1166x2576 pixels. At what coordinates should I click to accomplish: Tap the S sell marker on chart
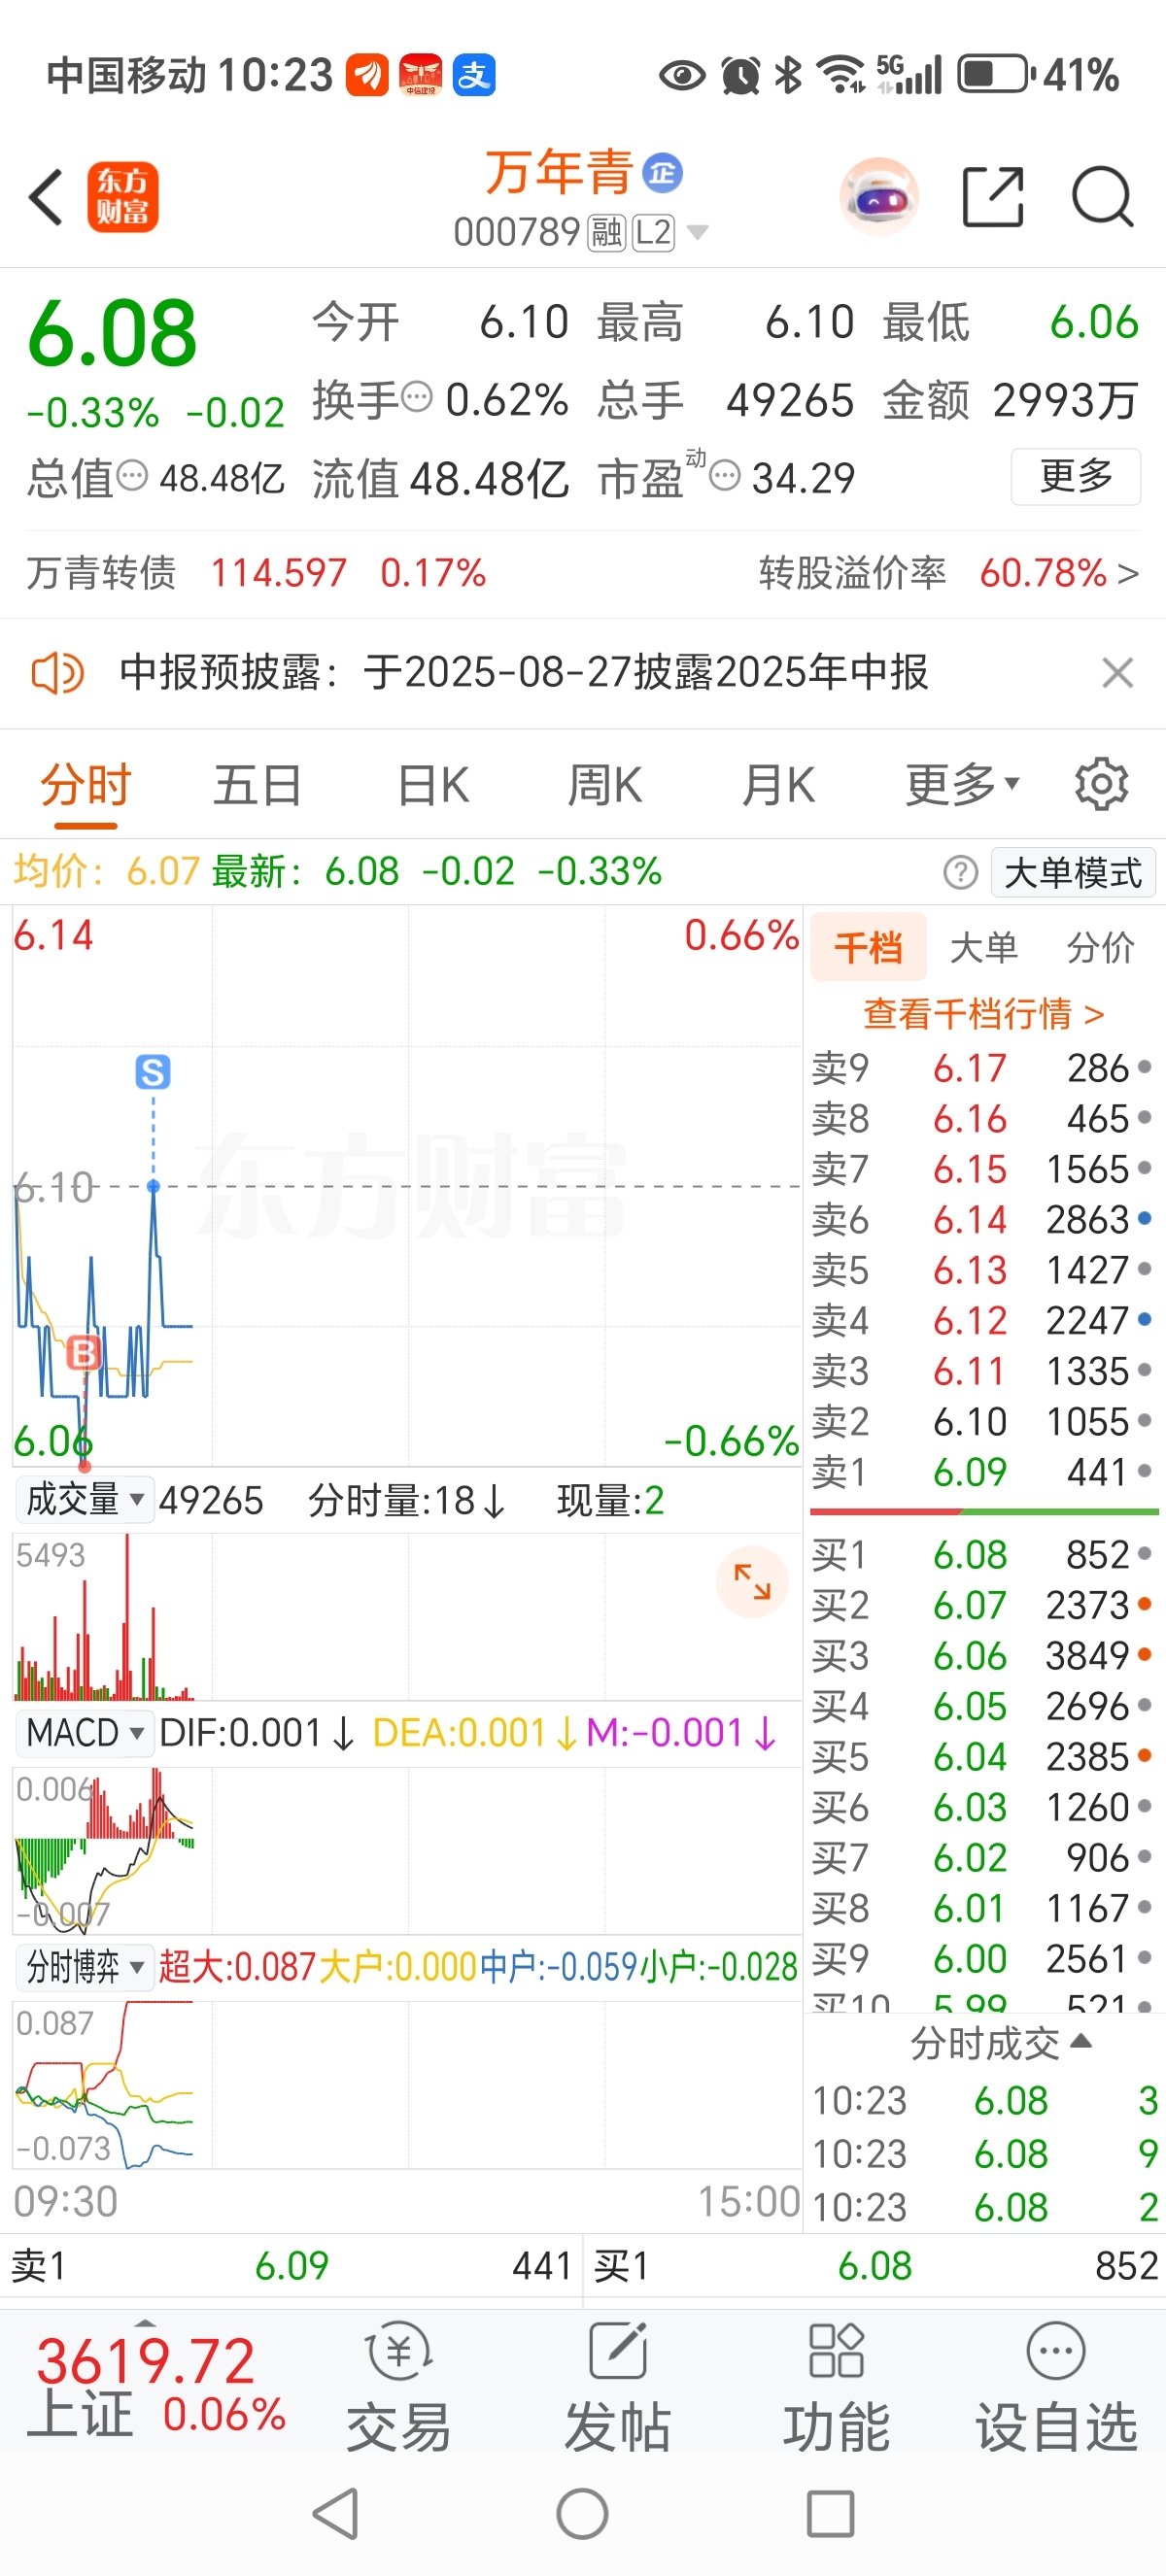[153, 1072]
